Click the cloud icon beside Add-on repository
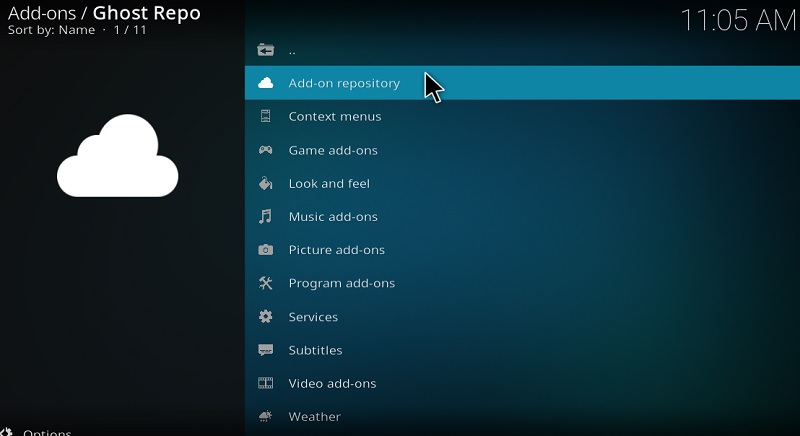The width and height of the screenshot is (800, 436). (x=265, y=83)
